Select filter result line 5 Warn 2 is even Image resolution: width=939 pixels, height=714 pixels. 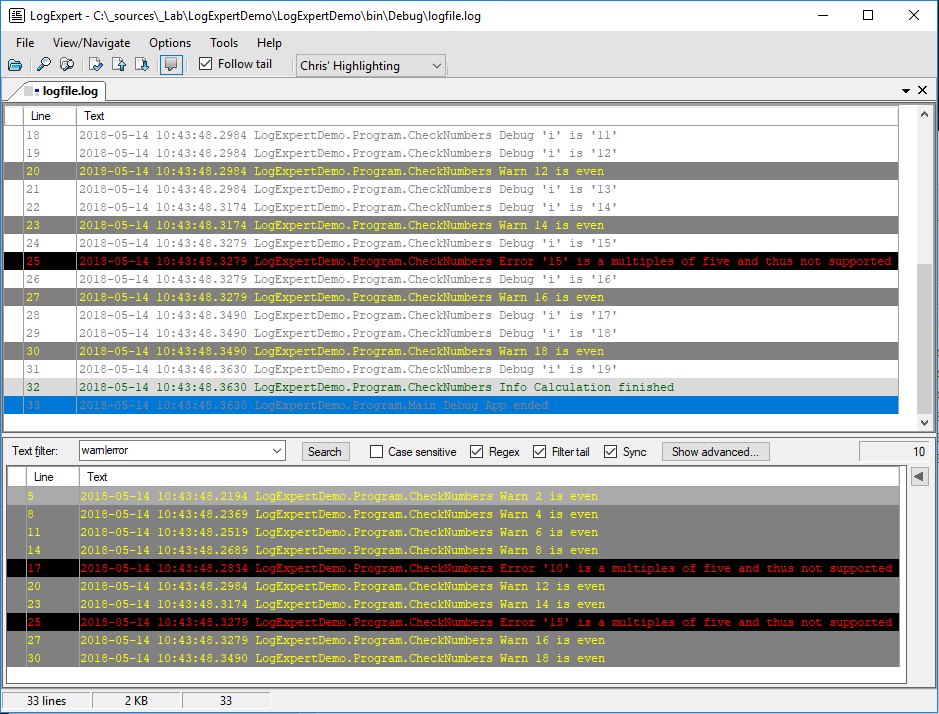coord(453,496)
